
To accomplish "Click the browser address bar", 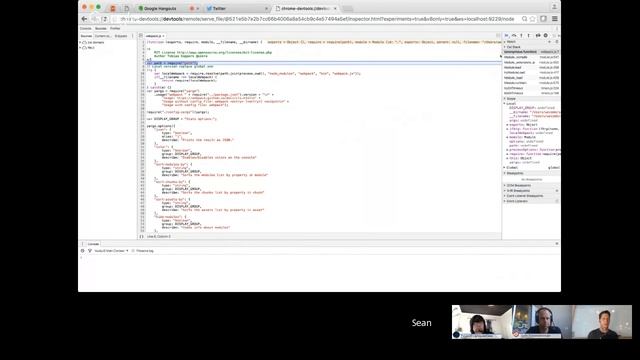I will tap(316, 19).
